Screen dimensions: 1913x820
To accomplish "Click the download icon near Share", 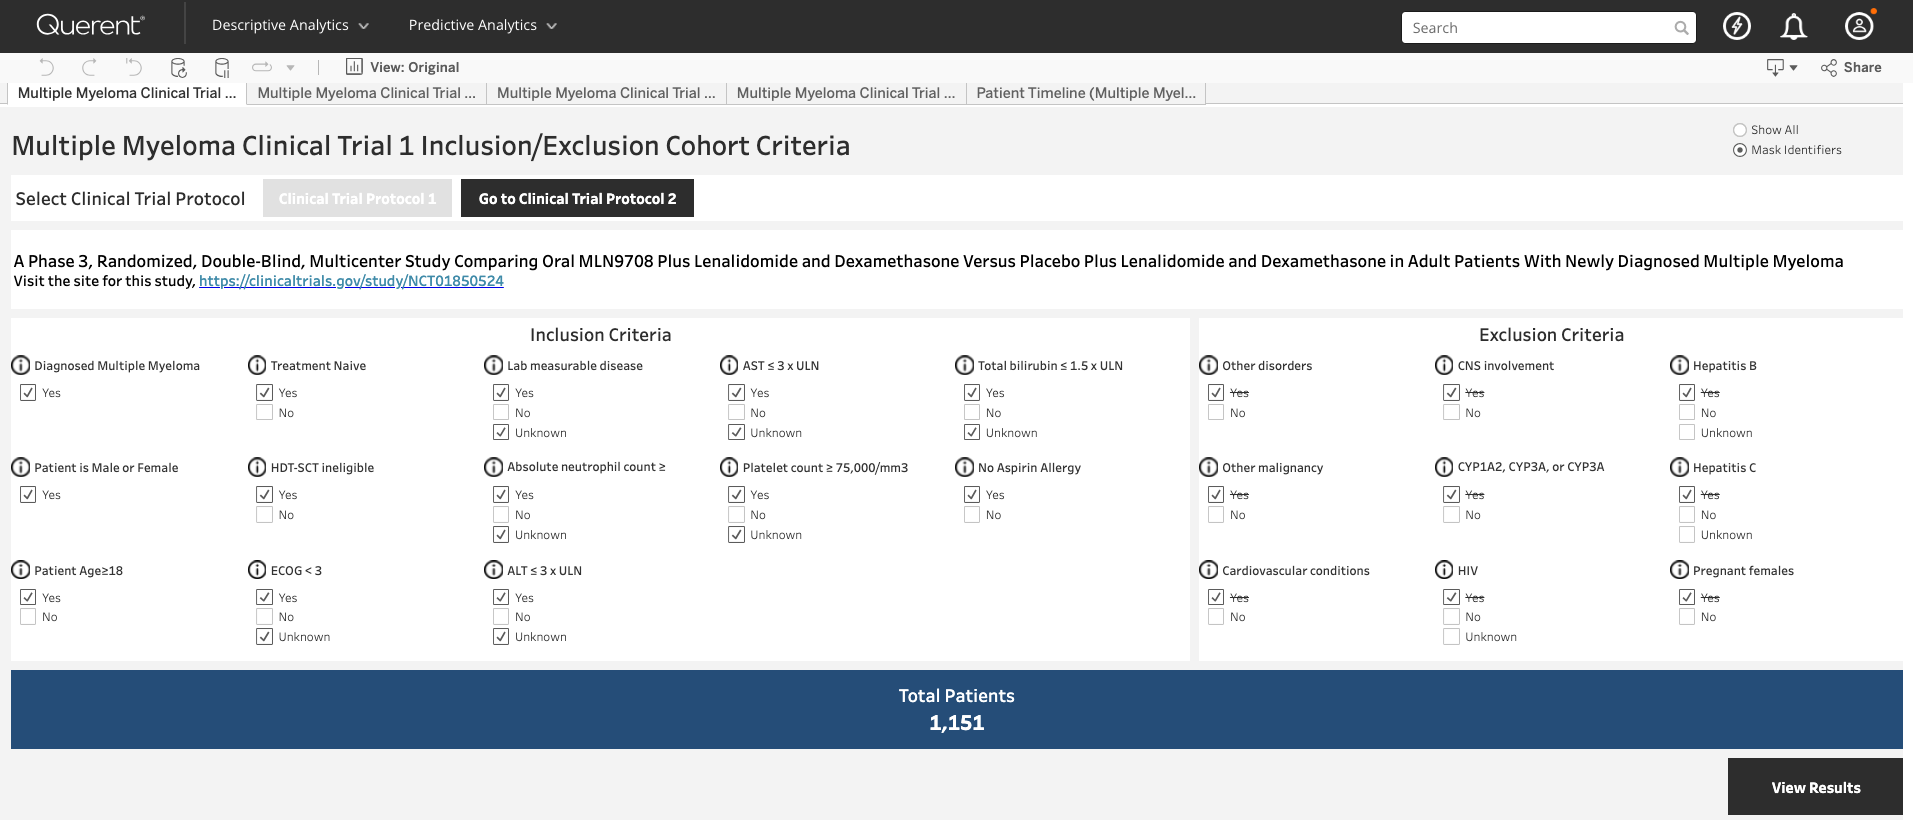I will [x=1775, y=67].
